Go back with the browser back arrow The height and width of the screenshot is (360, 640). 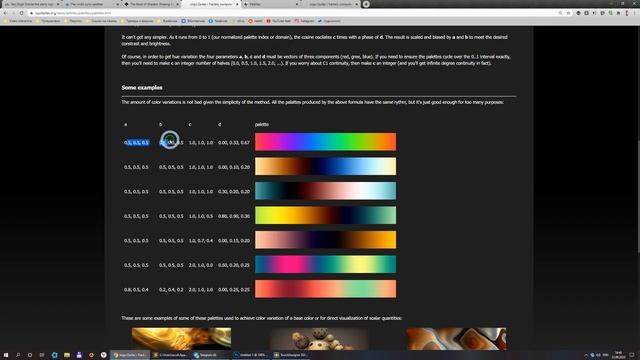(5, 13)
